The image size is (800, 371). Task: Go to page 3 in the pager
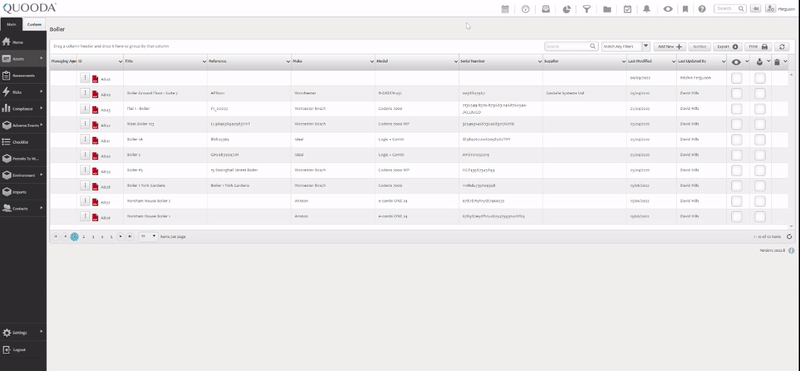[x=93, y=237]
